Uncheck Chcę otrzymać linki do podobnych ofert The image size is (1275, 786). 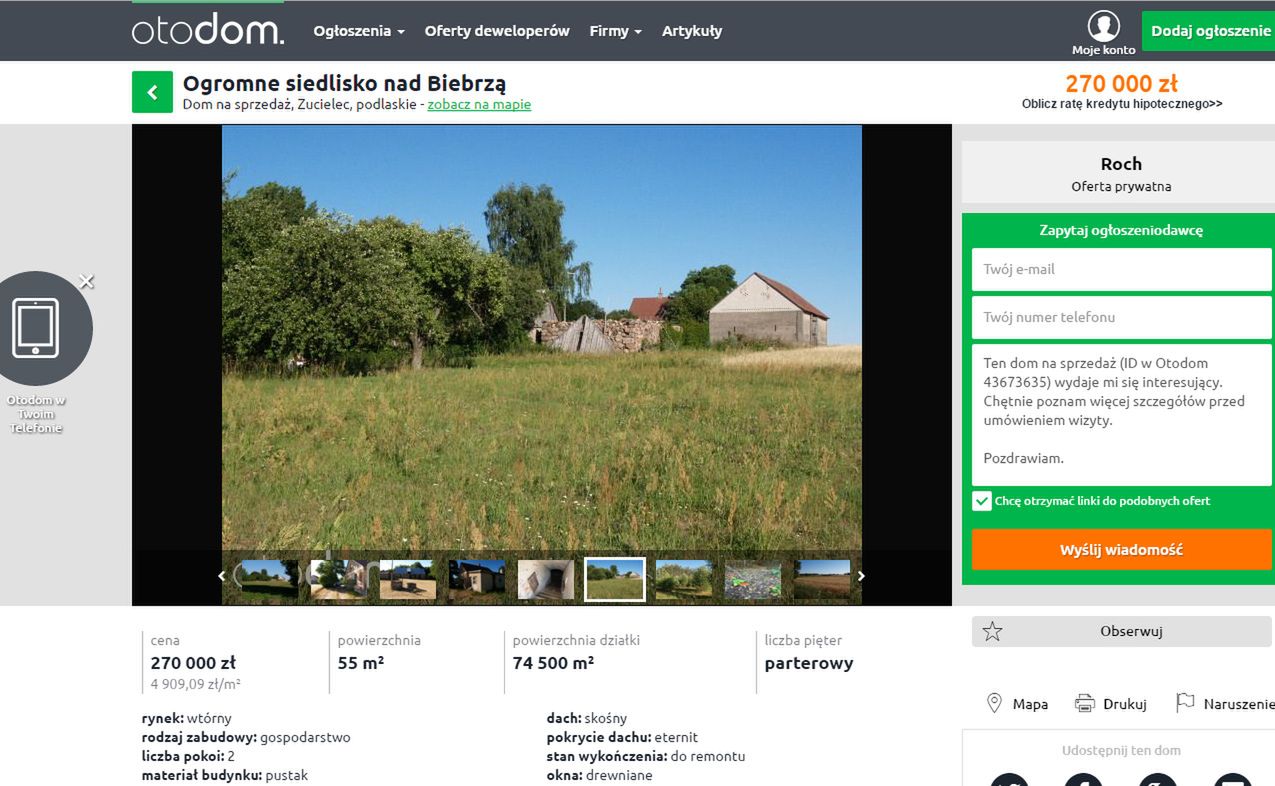click(x=982, y=501)
